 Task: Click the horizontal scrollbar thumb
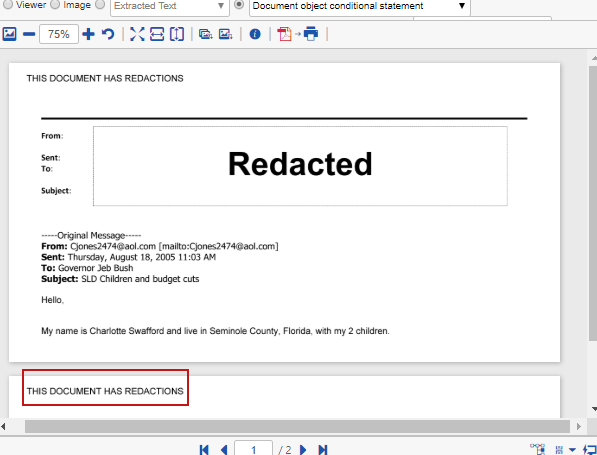coord(297,426)
